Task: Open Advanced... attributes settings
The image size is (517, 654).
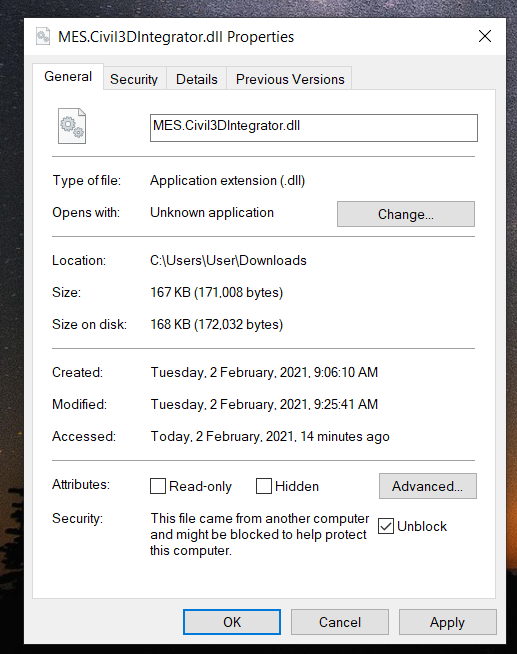Action: pos(427,486)
